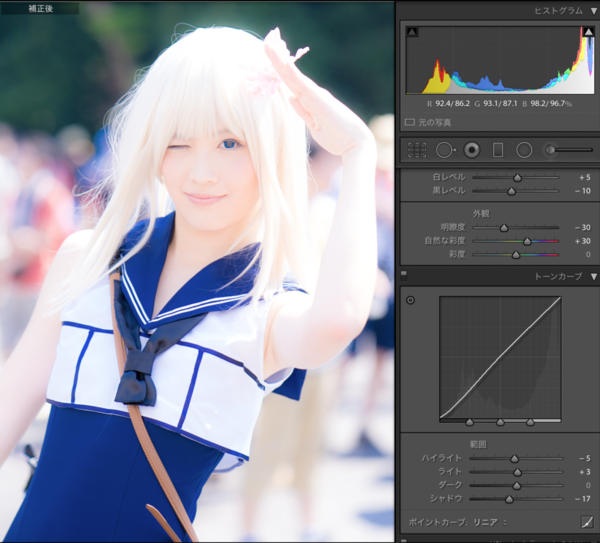Screen dimensions: 600x543
Task: Adjust the 彩度 saturation slider
Action: [516, 255]
